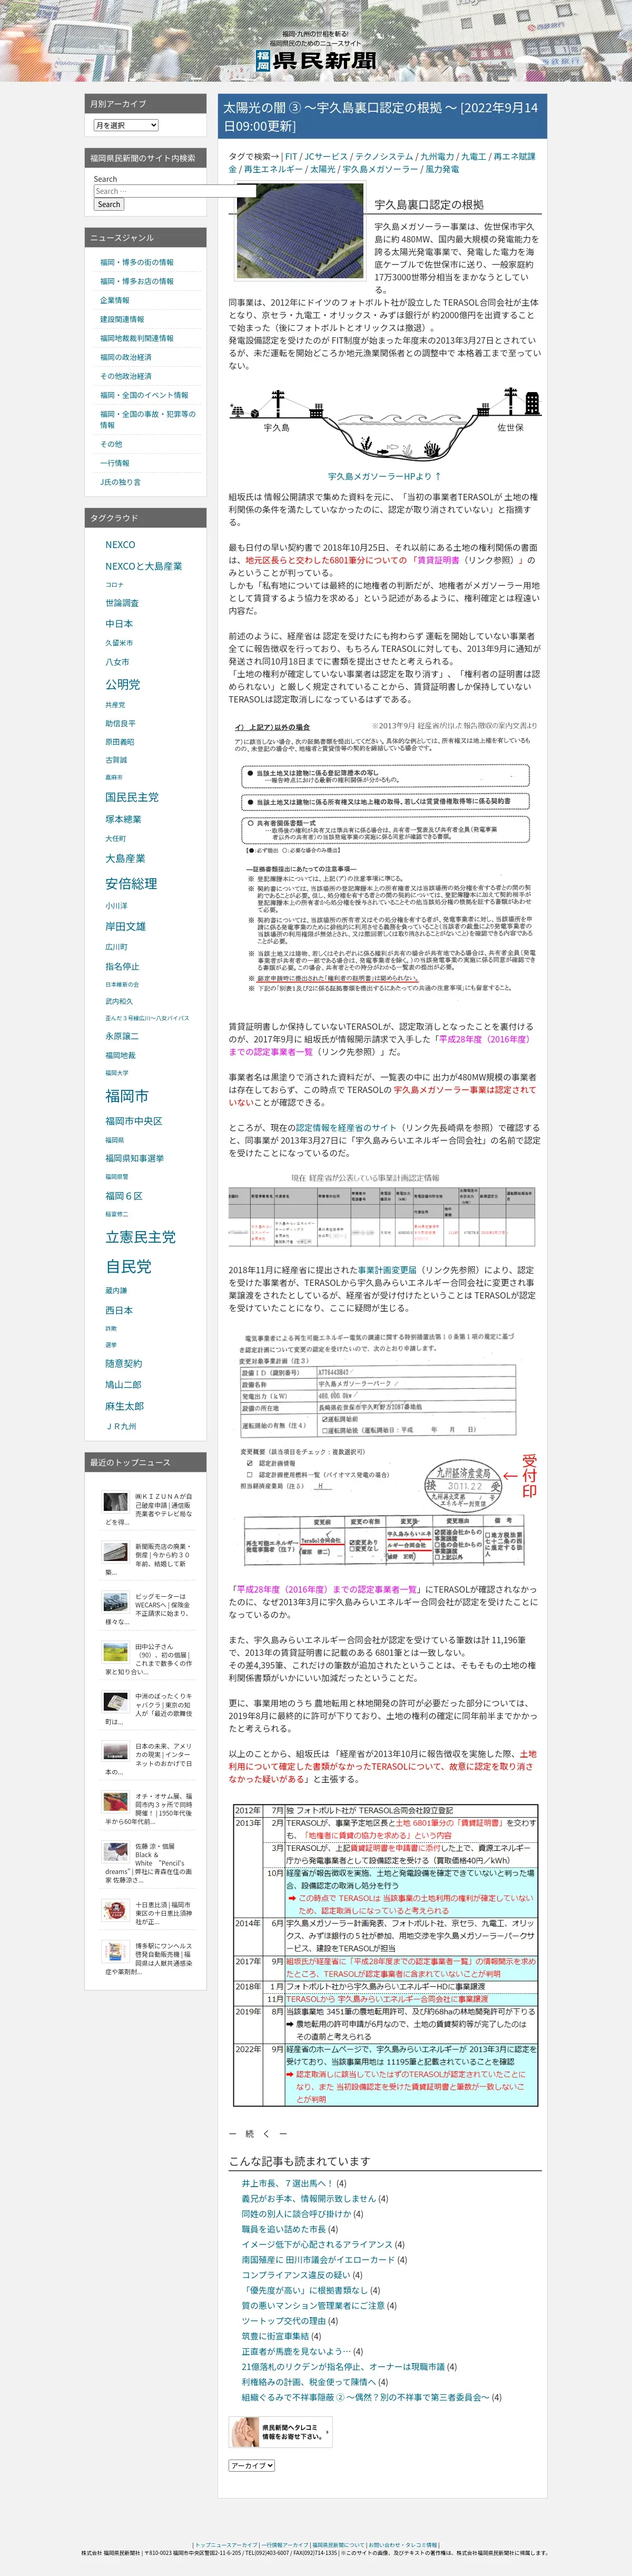Open the KIZUNA bankruptcy top news thumbnail
Screen dimensions: 632x2576
116,1502
